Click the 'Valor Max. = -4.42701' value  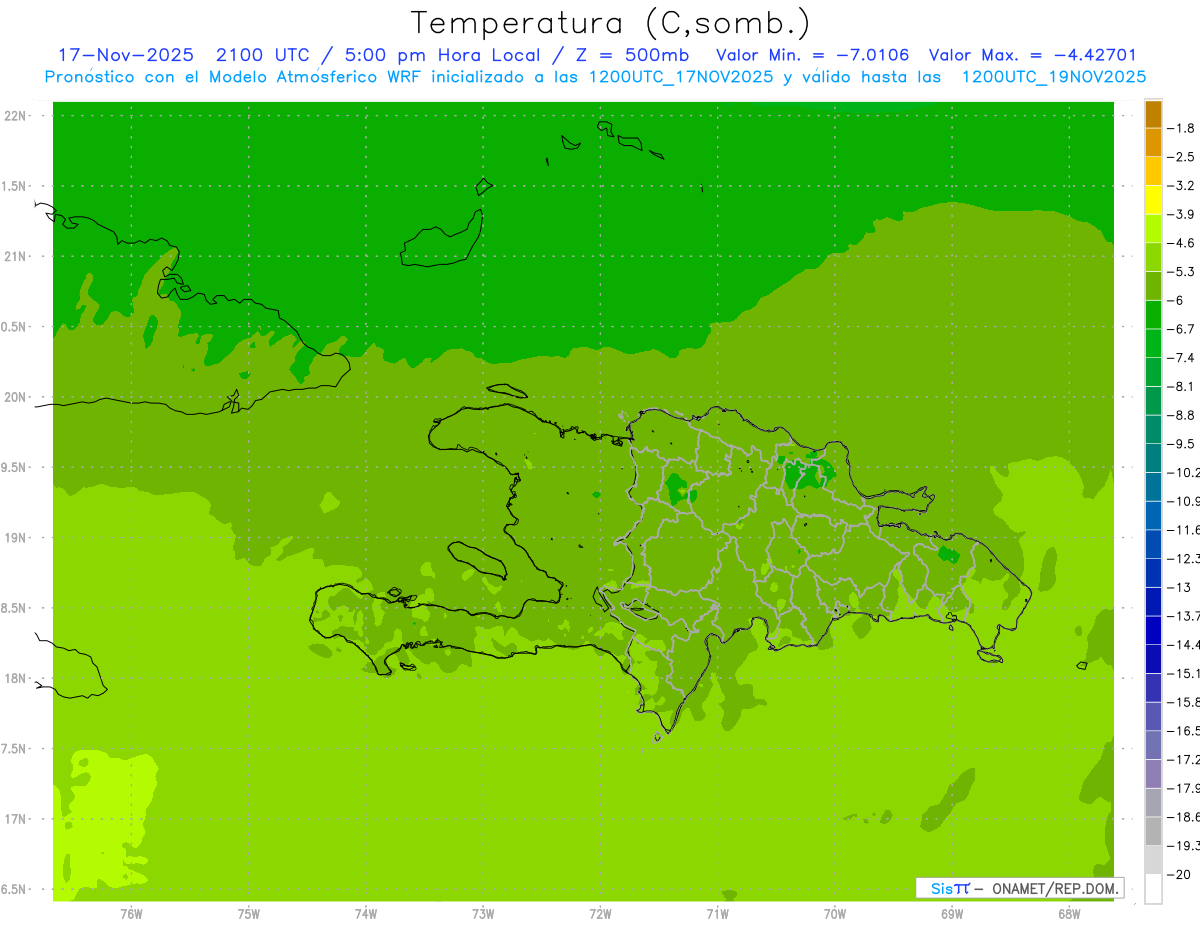[1033, 55]
